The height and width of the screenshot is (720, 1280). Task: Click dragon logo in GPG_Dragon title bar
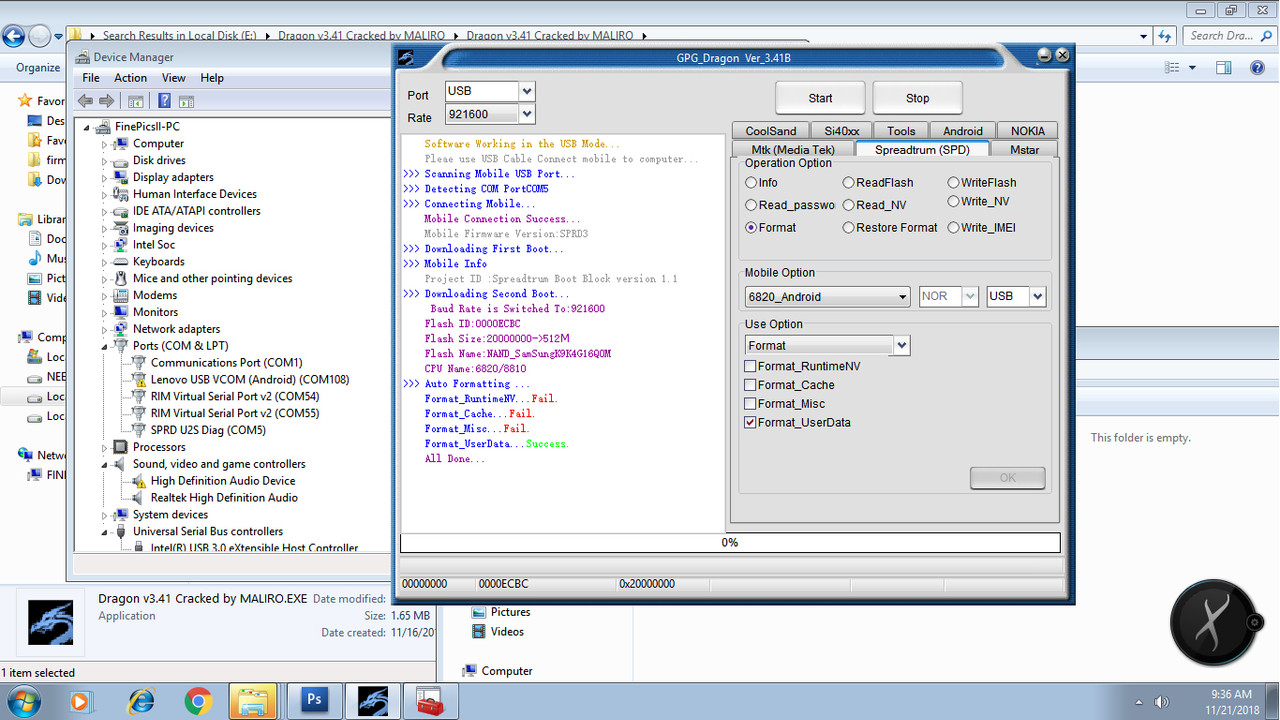point(405,57)
